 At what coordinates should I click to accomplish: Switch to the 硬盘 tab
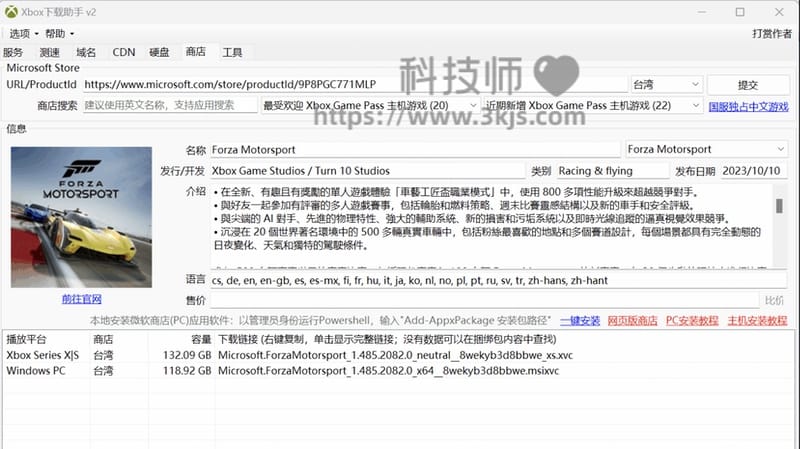pyautogui.click(x=159, y=52)
